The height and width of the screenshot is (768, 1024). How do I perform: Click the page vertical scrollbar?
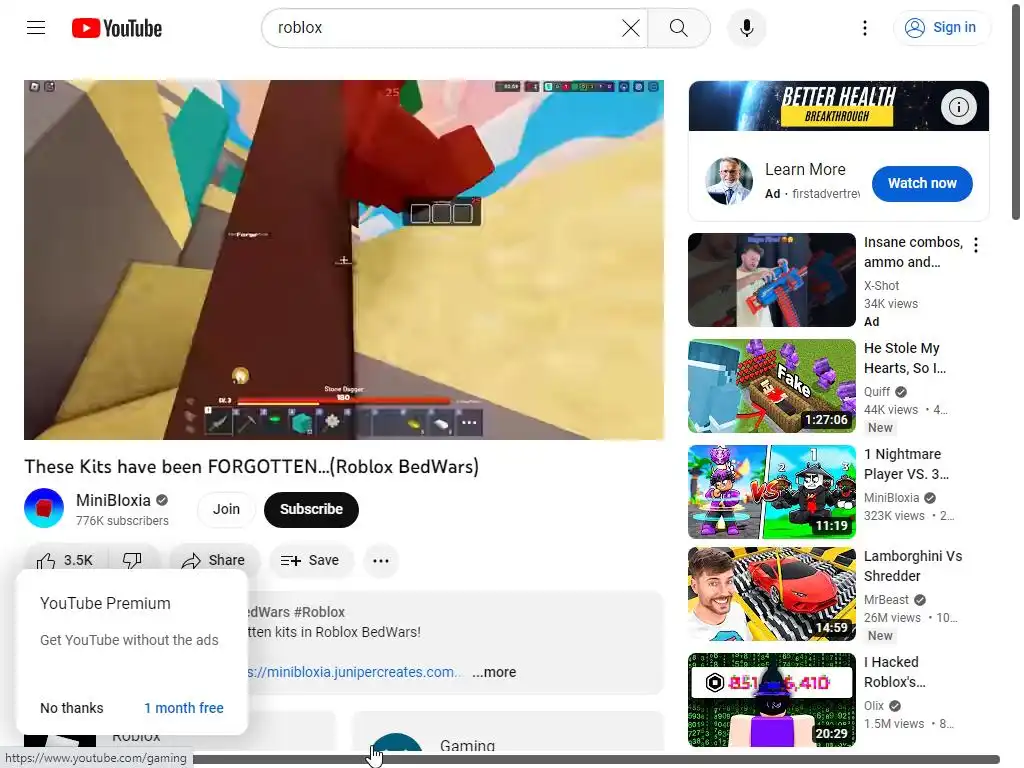point(1016,111)
